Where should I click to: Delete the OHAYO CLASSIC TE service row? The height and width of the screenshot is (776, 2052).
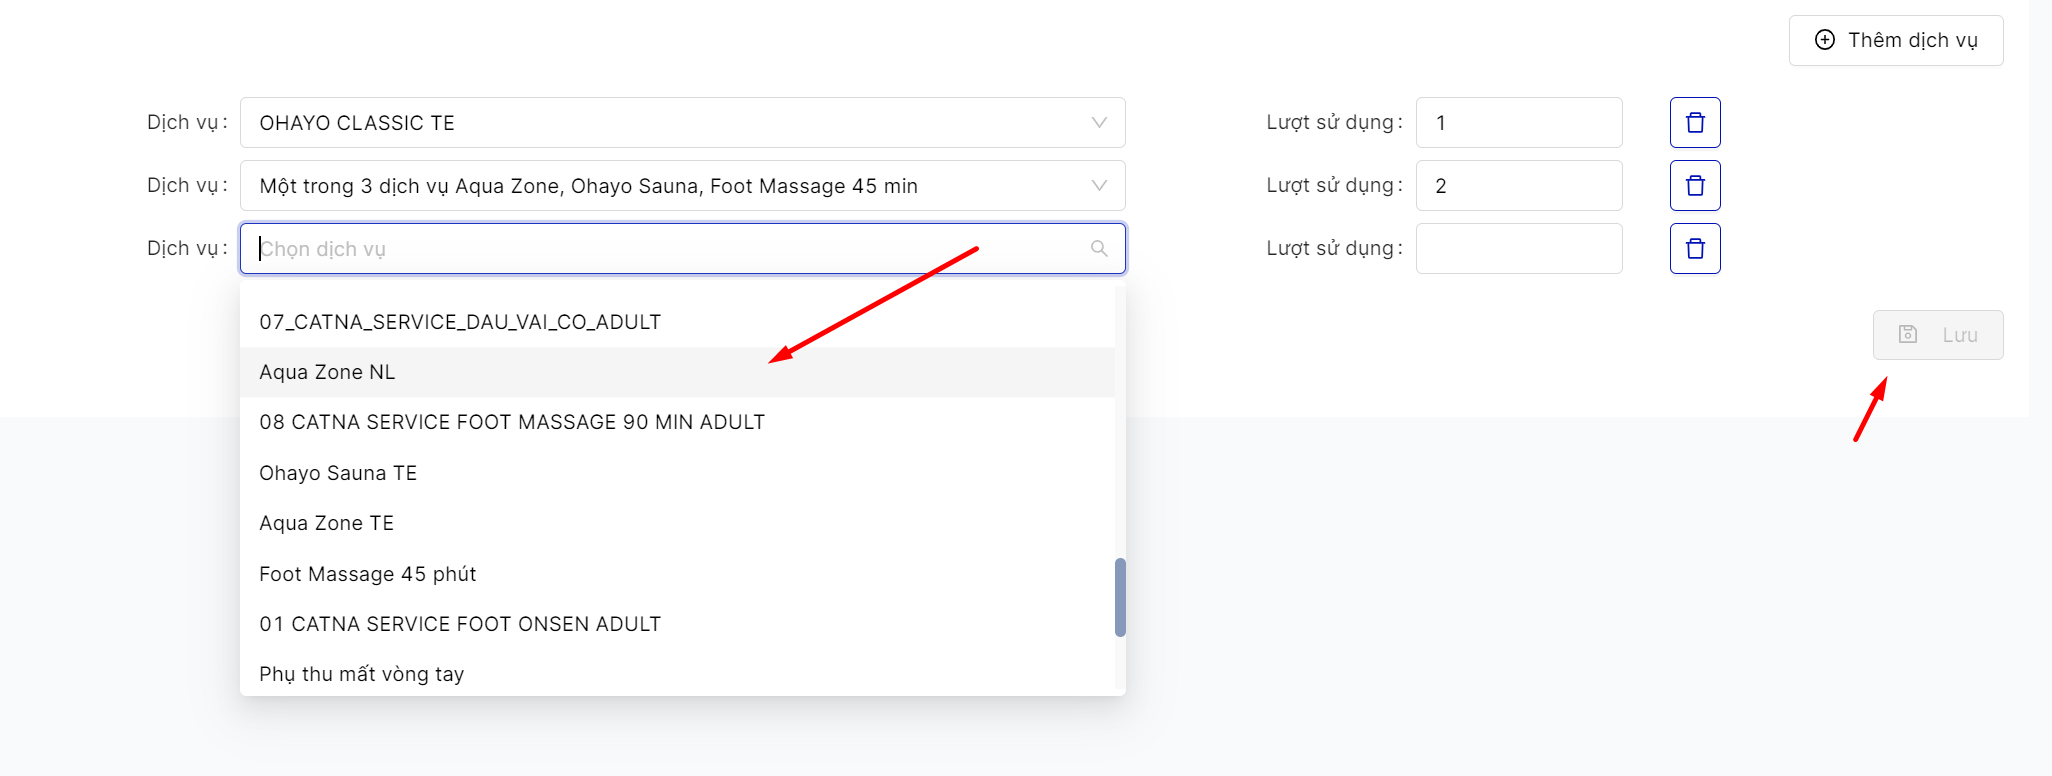[x=1695, y=123]
